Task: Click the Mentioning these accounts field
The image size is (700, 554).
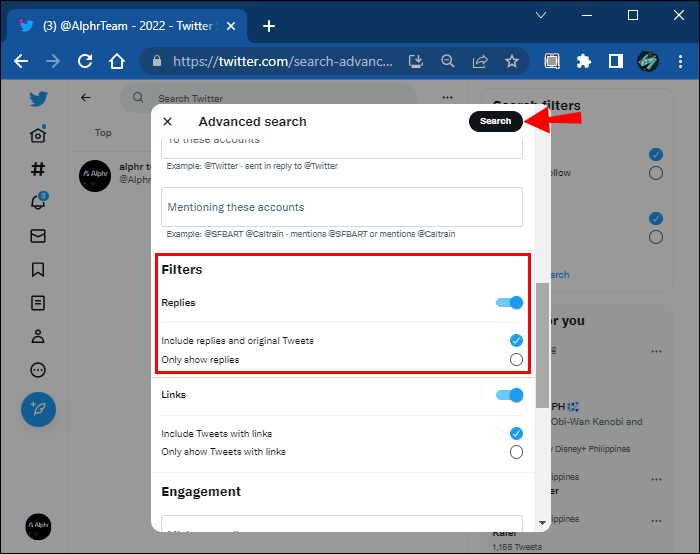Action: click(x=342, y=207)
